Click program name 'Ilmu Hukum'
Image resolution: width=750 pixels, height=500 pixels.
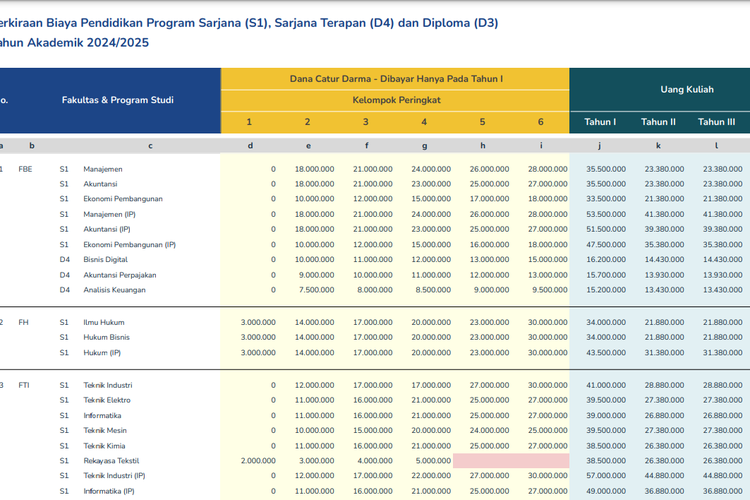[104, 322]
